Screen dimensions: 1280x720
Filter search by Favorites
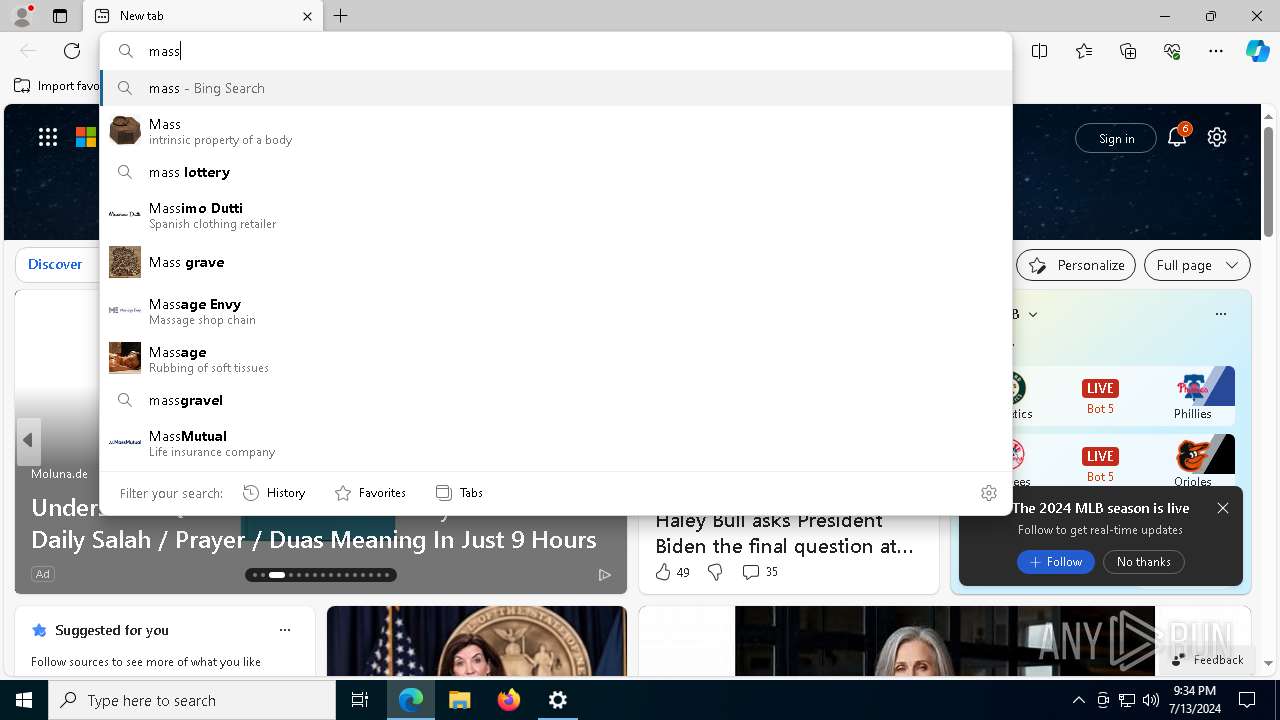pyautogui.click(x=370, y=493)
